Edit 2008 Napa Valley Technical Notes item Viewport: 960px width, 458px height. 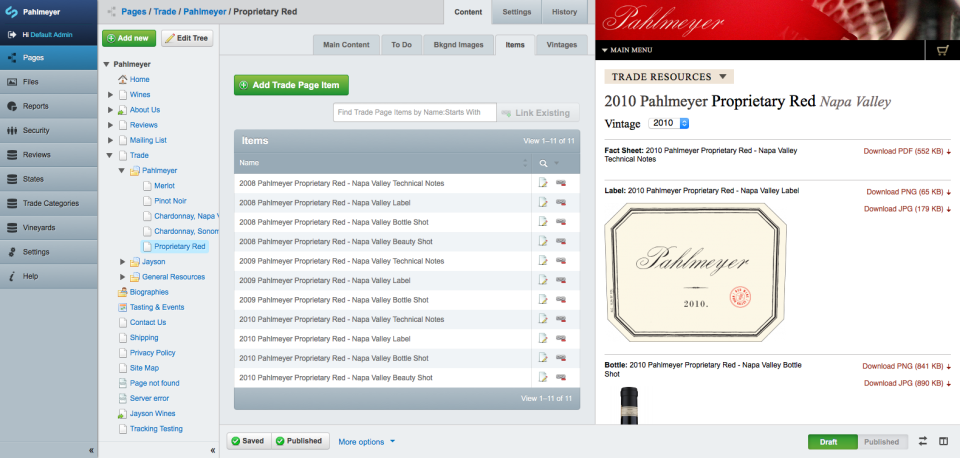[x=543, y=183]
